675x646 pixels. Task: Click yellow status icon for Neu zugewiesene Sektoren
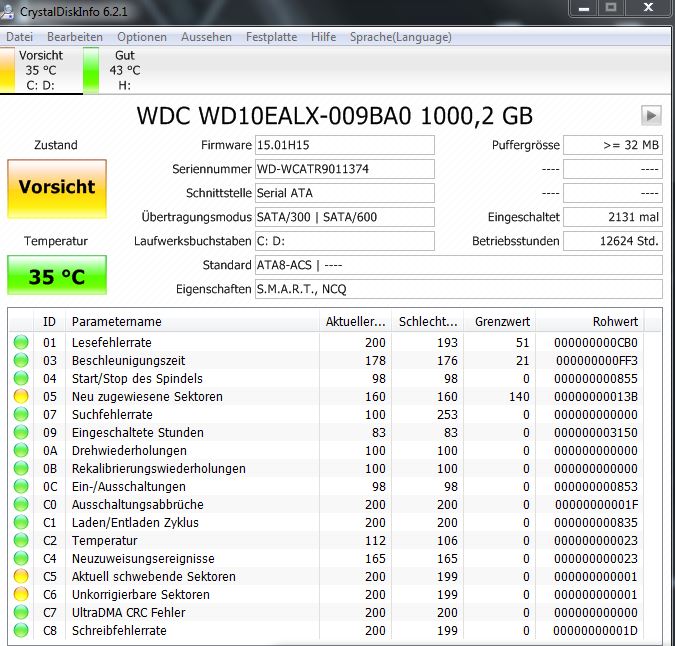(x=21, y=396)
